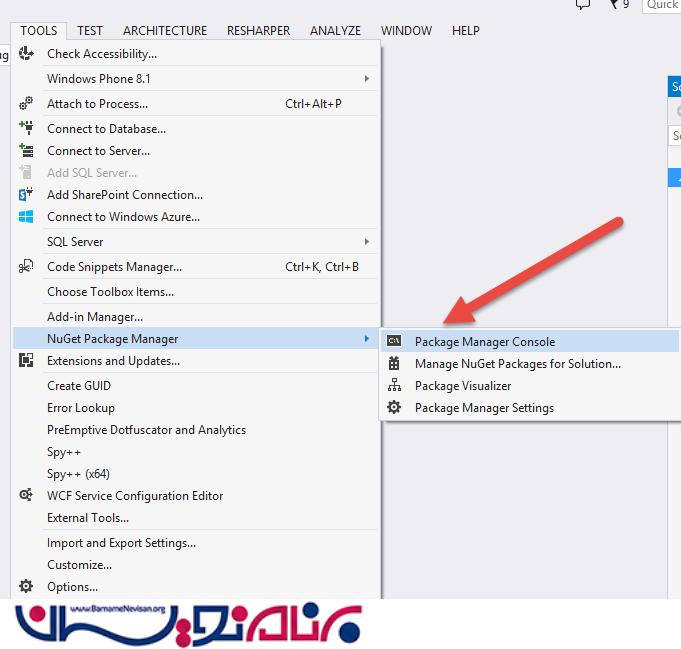Open Add-in Manager... entry
This screenshot has height=649, width=681.
tap(196, 317)
